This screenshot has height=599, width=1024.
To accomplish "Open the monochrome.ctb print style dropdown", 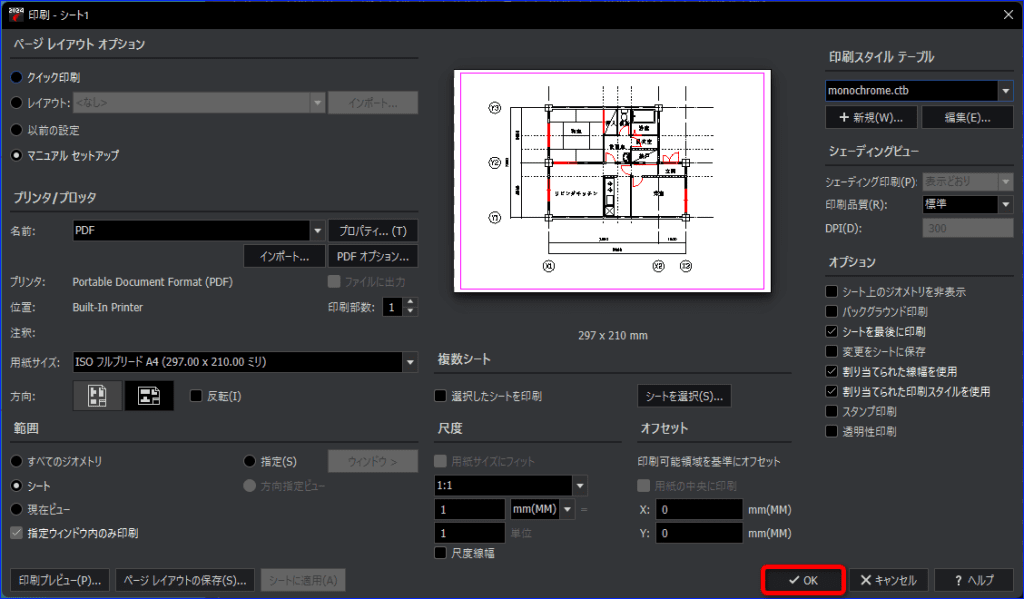I will click(x=1005, y=90).
